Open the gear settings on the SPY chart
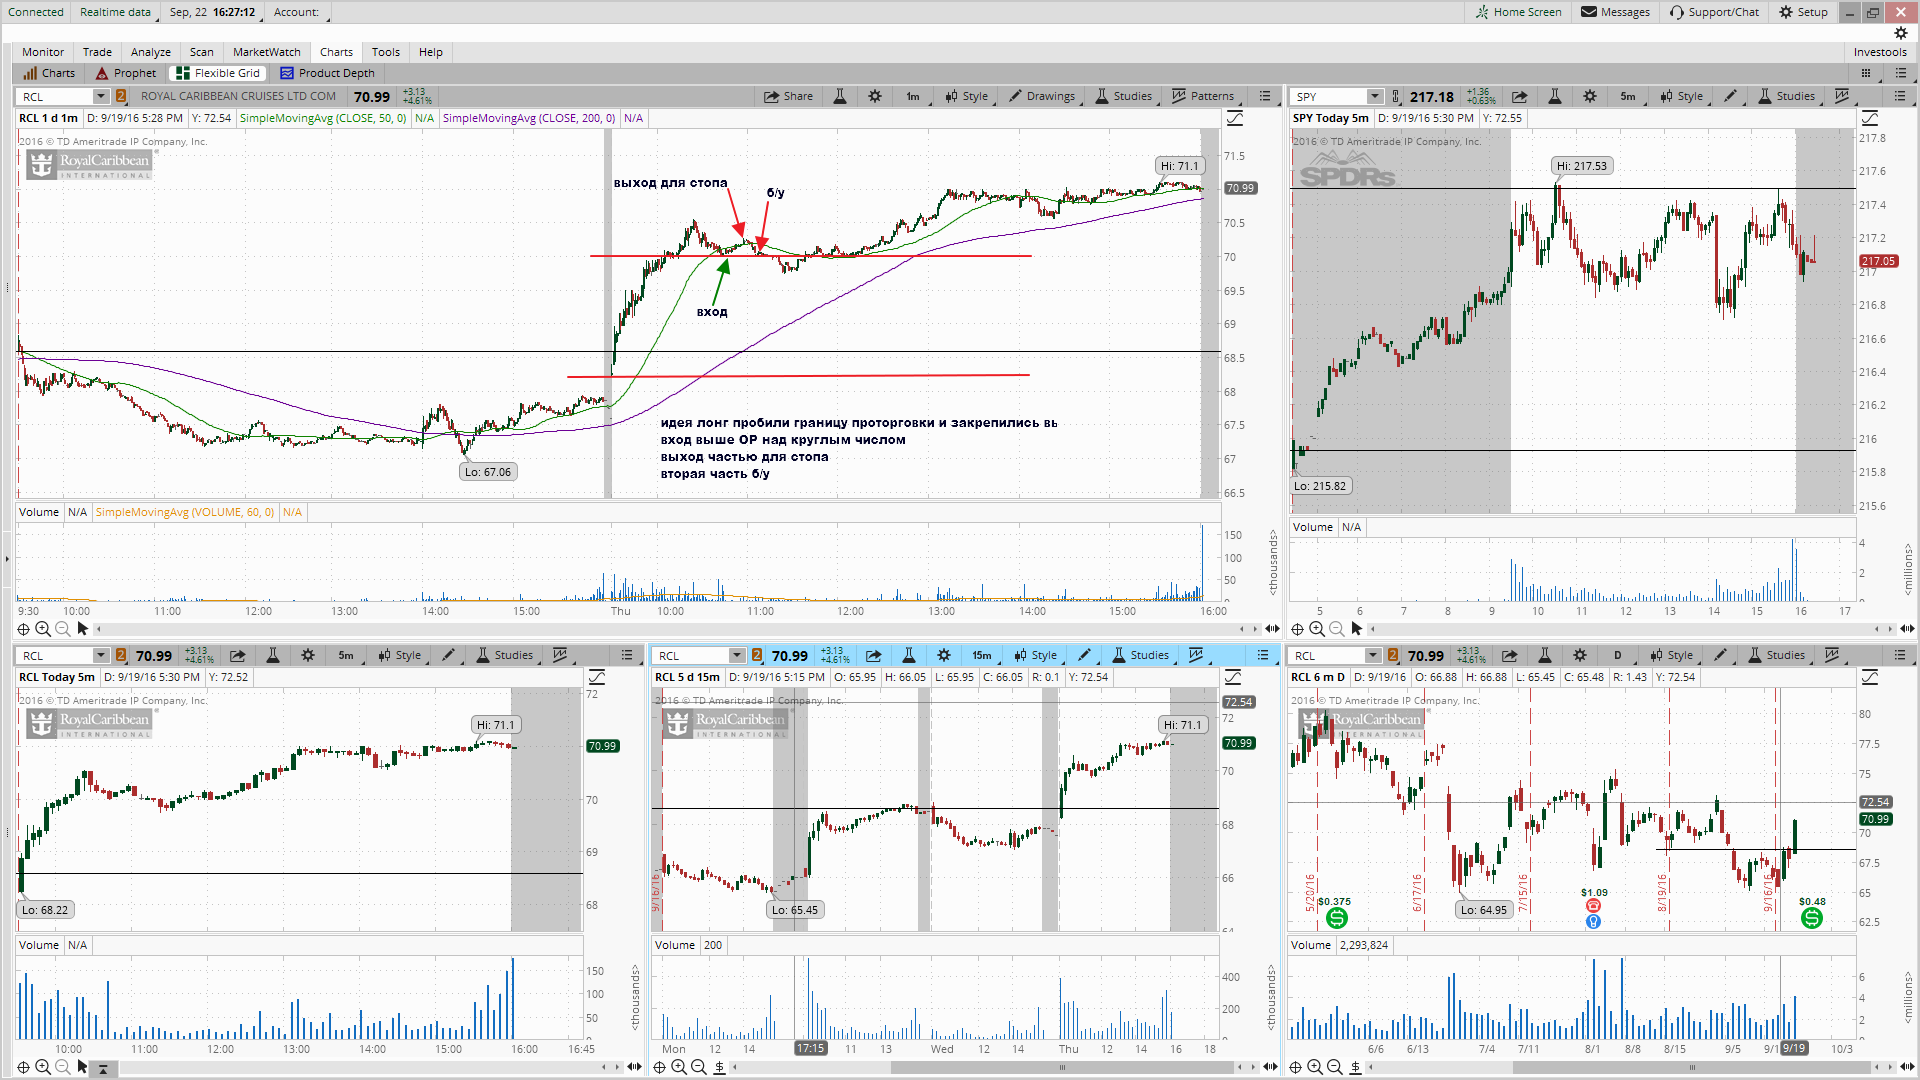The height and width of the screenshot is (1080, 1920). (1590, 97)
